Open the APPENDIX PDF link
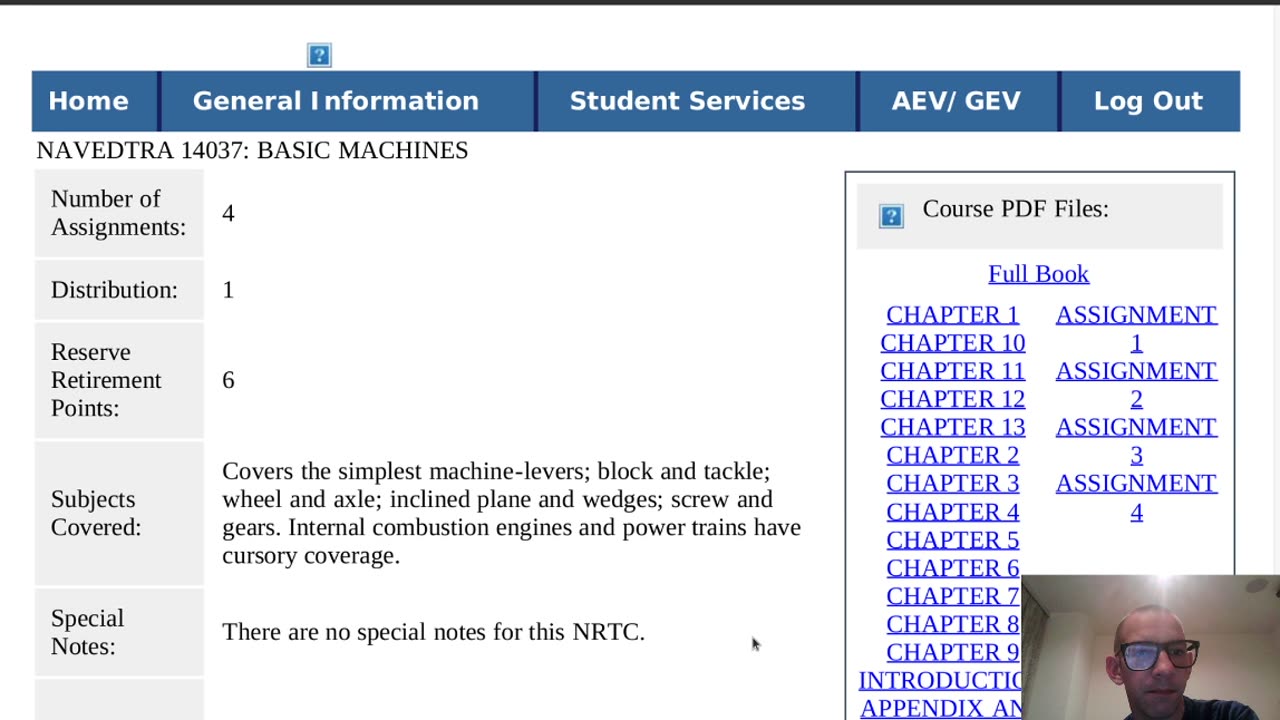 point(940,708)
